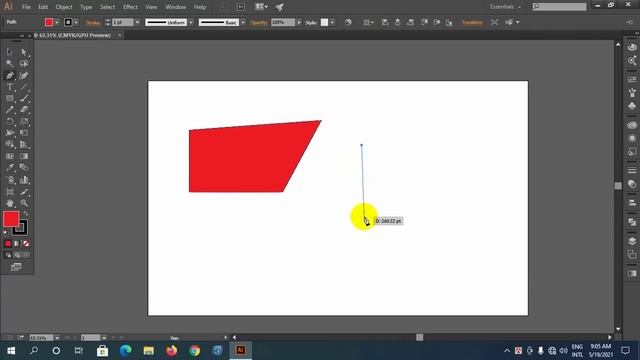Image resolution: width=640 pixels, height=360 pixels.
Task: Select the Gradient tool
Action: pyautogui.click(x=24, y=156)
